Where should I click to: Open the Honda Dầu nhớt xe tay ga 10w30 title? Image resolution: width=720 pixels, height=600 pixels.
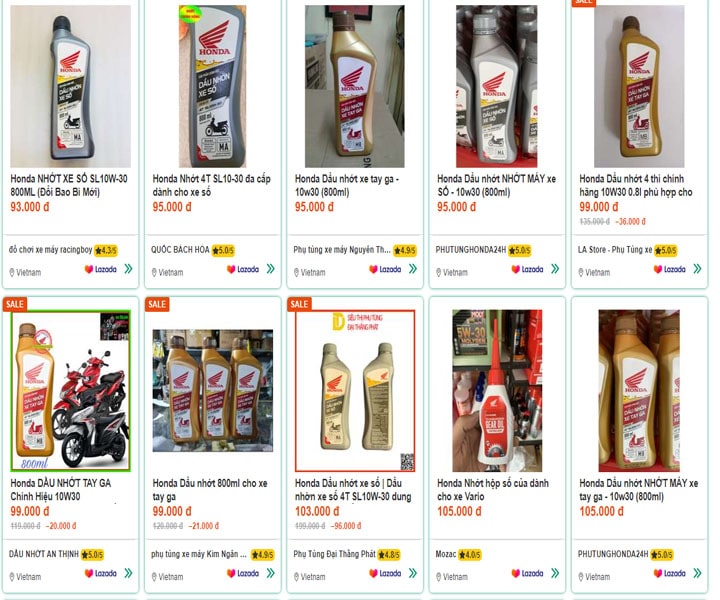tap(347, 185)
